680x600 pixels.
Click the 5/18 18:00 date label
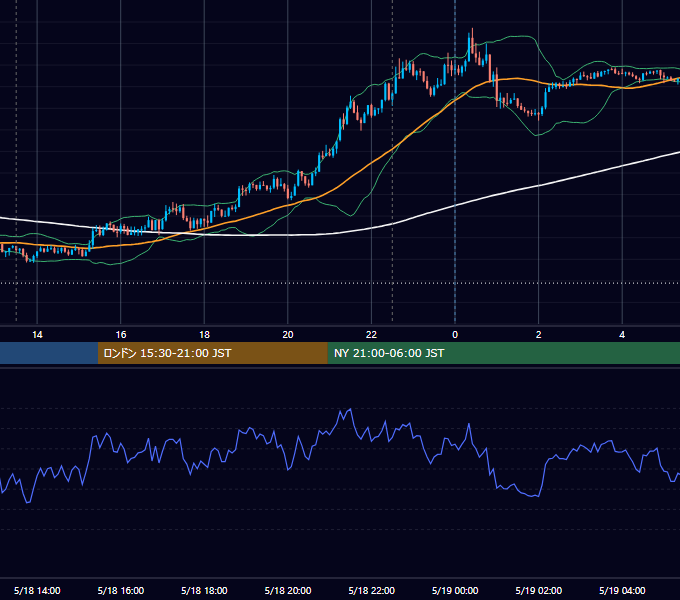pyautogui.click(x=204, y=590)
